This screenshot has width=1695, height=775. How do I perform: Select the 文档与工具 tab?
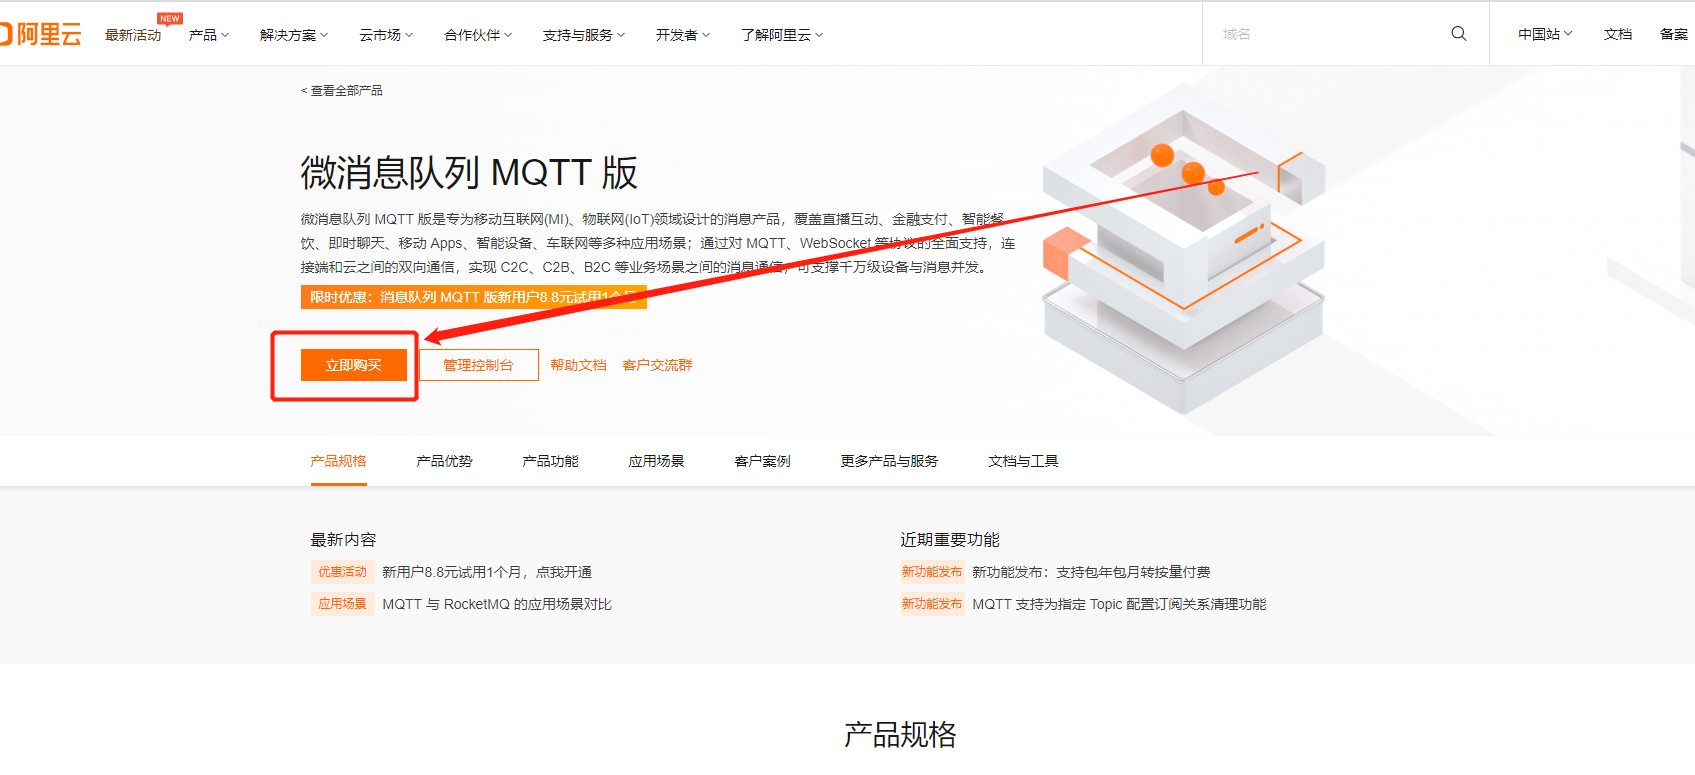coord(1023,461)
